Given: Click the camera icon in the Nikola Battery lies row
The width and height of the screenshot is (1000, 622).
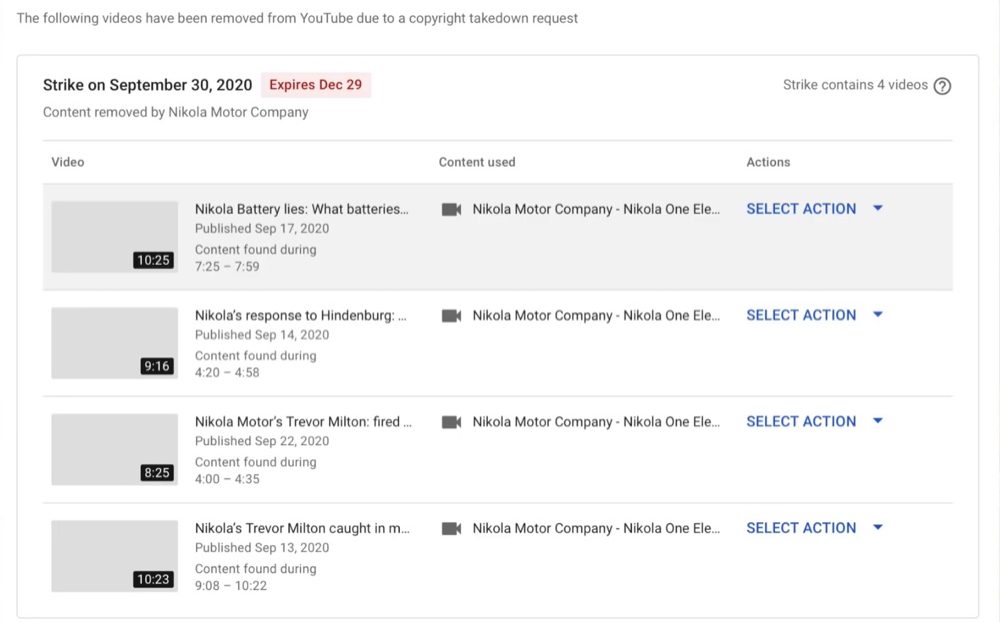Looking at the screenshot, I should [452, 209].
